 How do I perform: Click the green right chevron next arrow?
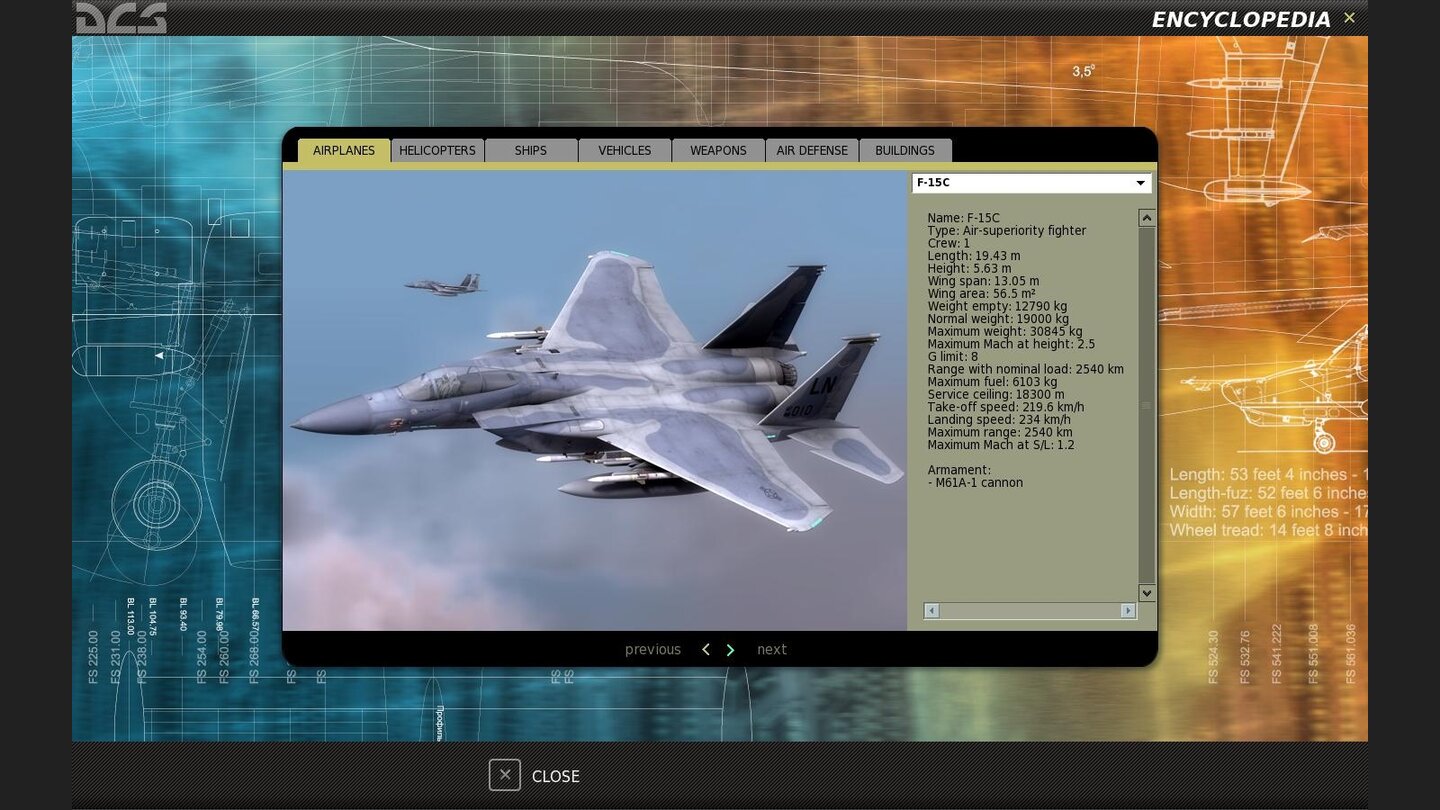click(x=730, y=649)
